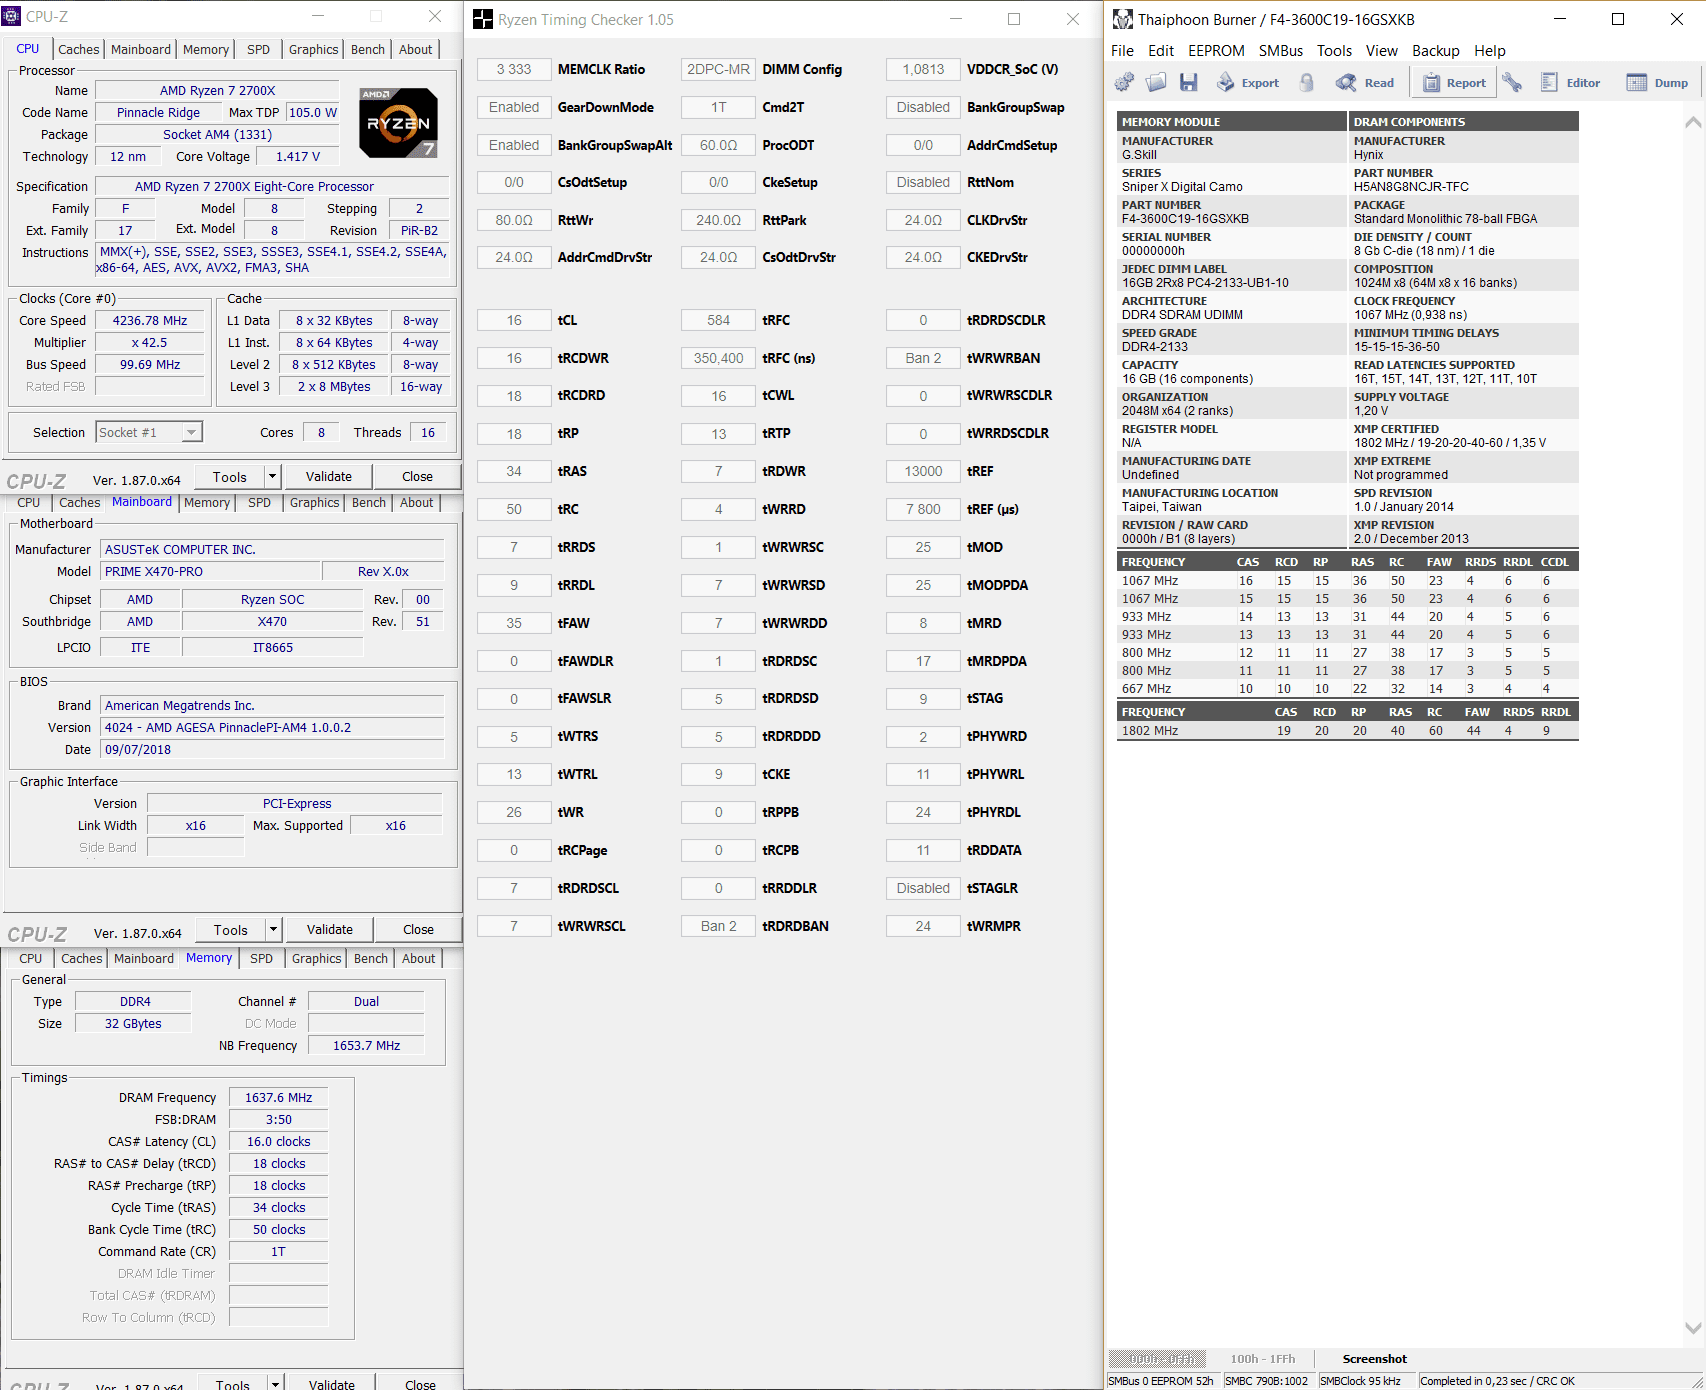
Task: Switch to SPD tab in top CPU-Z window
Action: pyautogui.click(x=258, y=49)
